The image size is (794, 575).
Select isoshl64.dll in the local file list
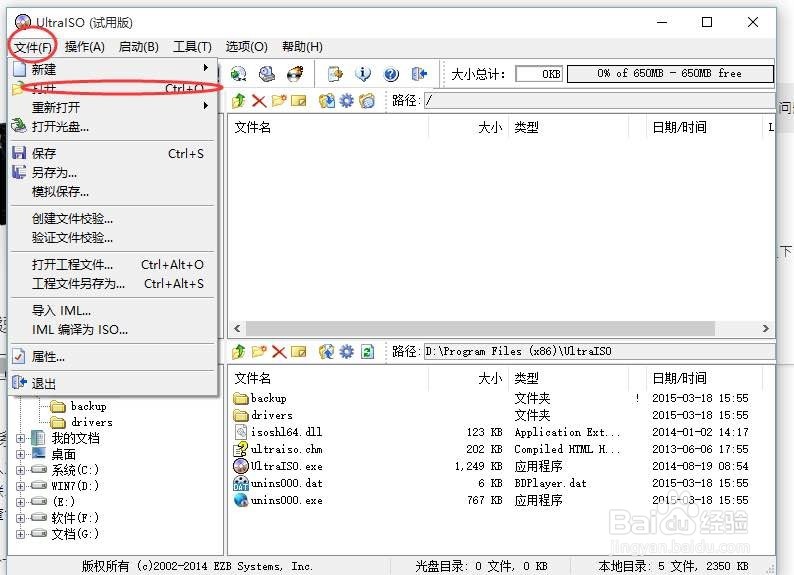click(287, 432)
